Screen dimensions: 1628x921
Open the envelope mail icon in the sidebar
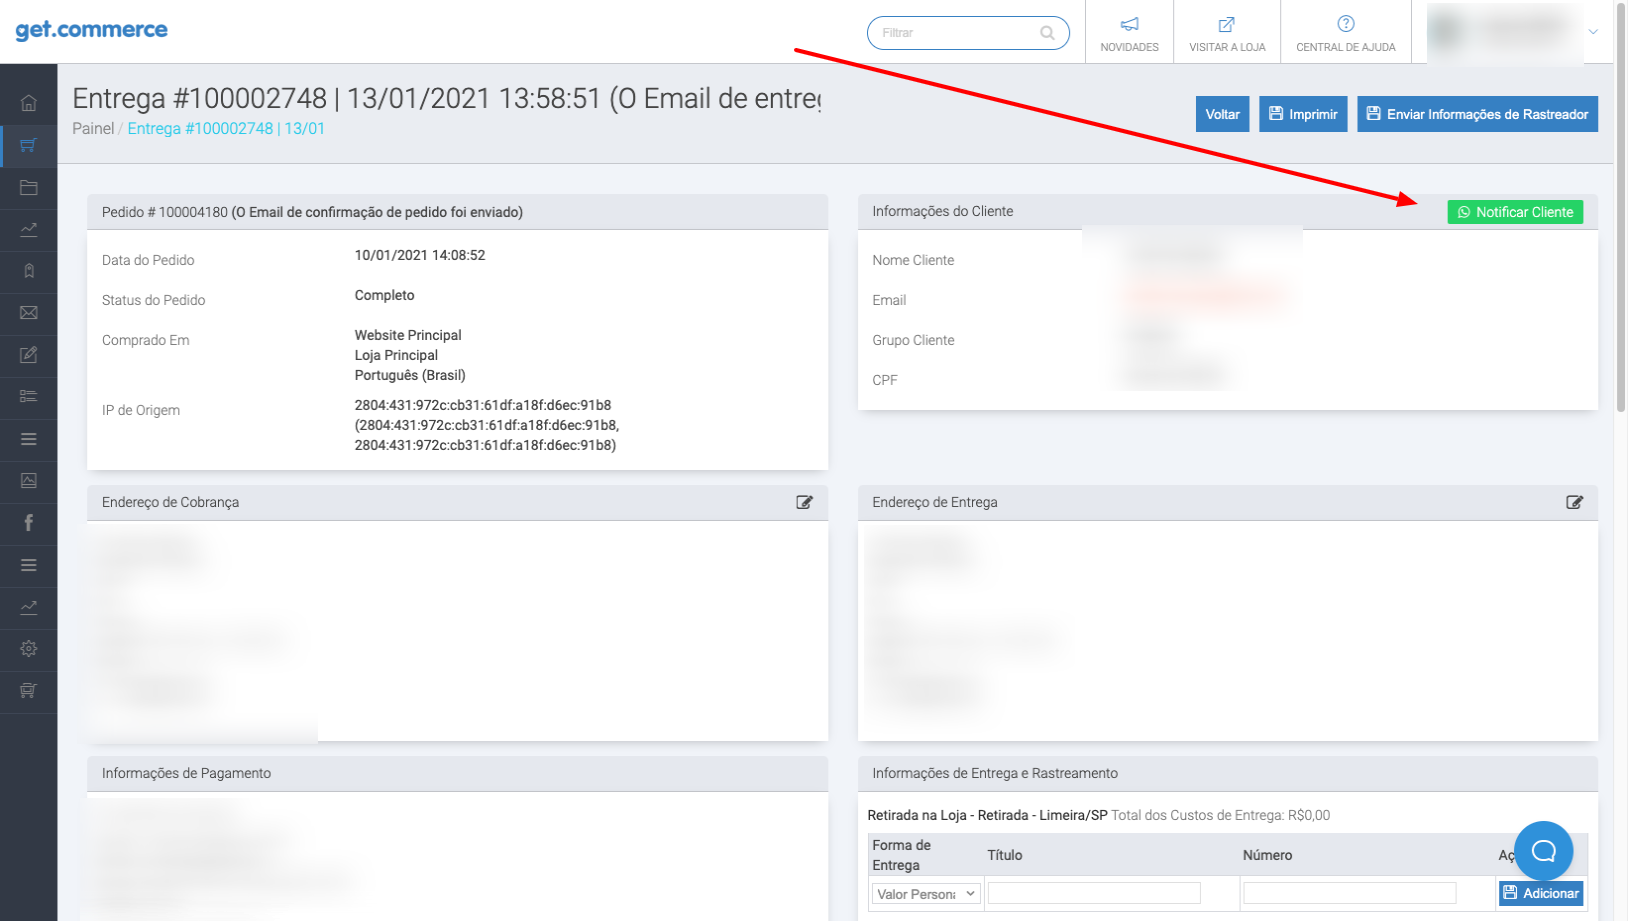[28, 313]
